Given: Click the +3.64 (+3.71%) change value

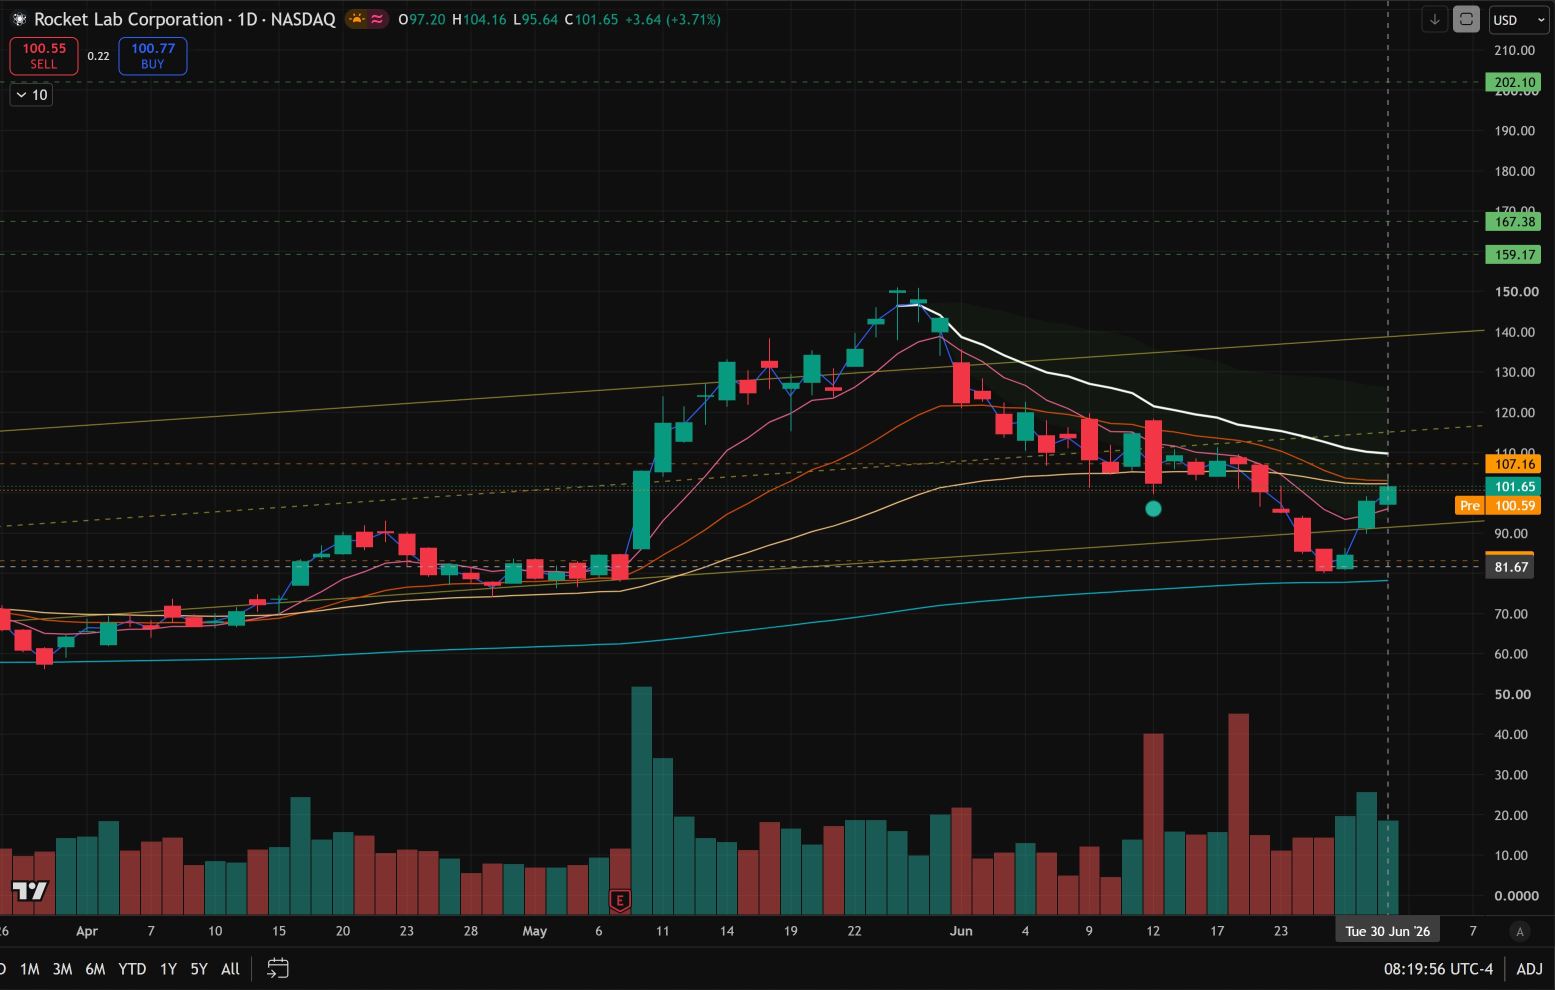Looking at the screenshot, I should click(x=672, y=19).
